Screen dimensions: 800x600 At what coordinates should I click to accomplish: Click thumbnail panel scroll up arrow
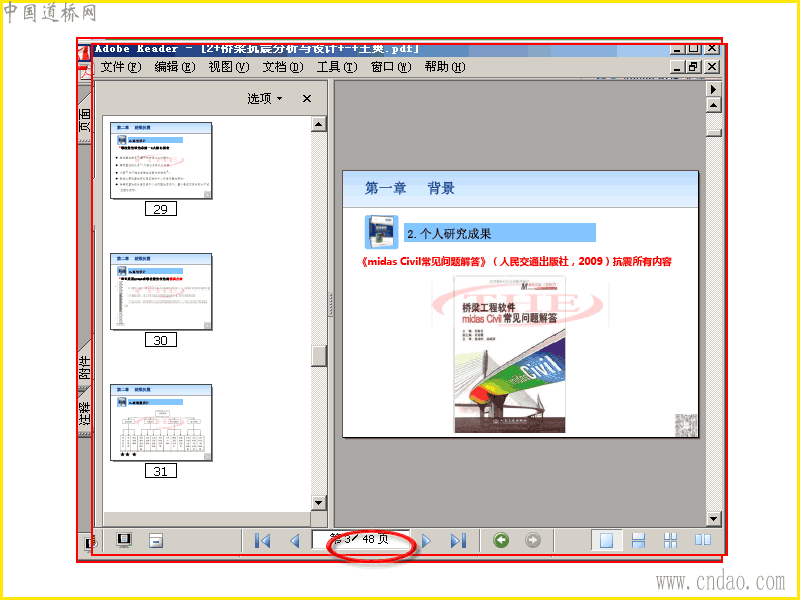[318, 124]
